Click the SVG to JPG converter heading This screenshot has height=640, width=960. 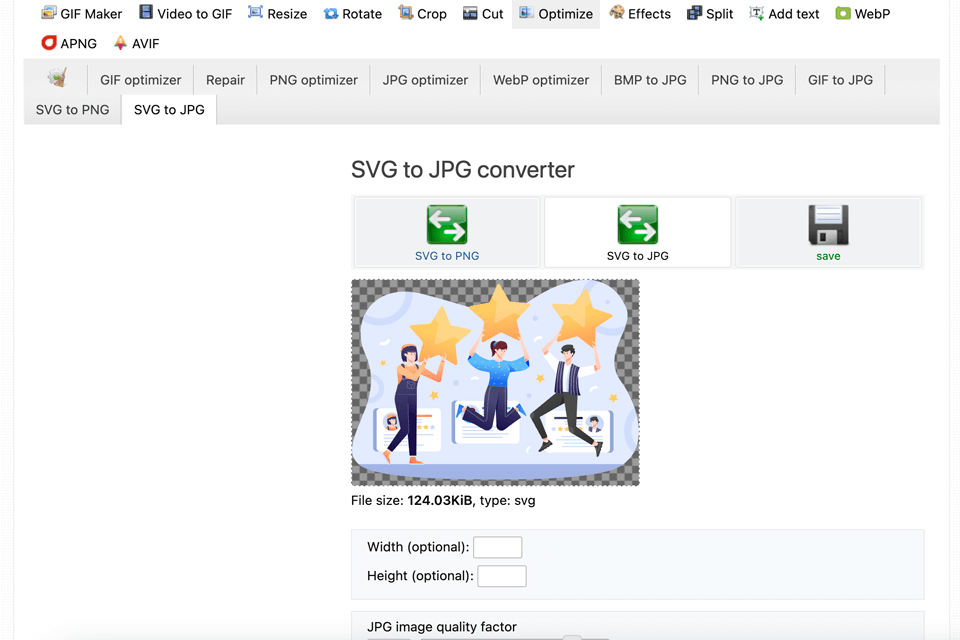pos(462,170)
